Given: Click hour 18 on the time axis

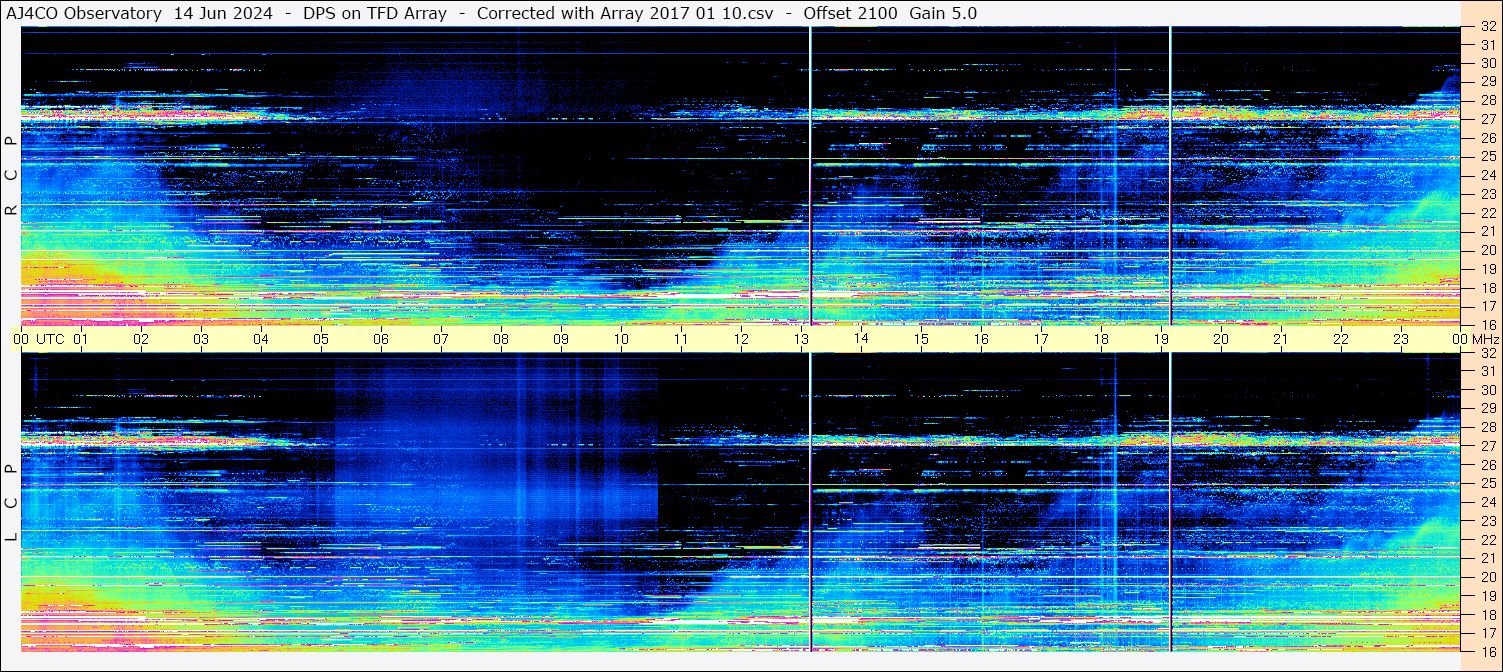Looking at the screenshot, I should pyautogui.click(x=1101, y=339).
